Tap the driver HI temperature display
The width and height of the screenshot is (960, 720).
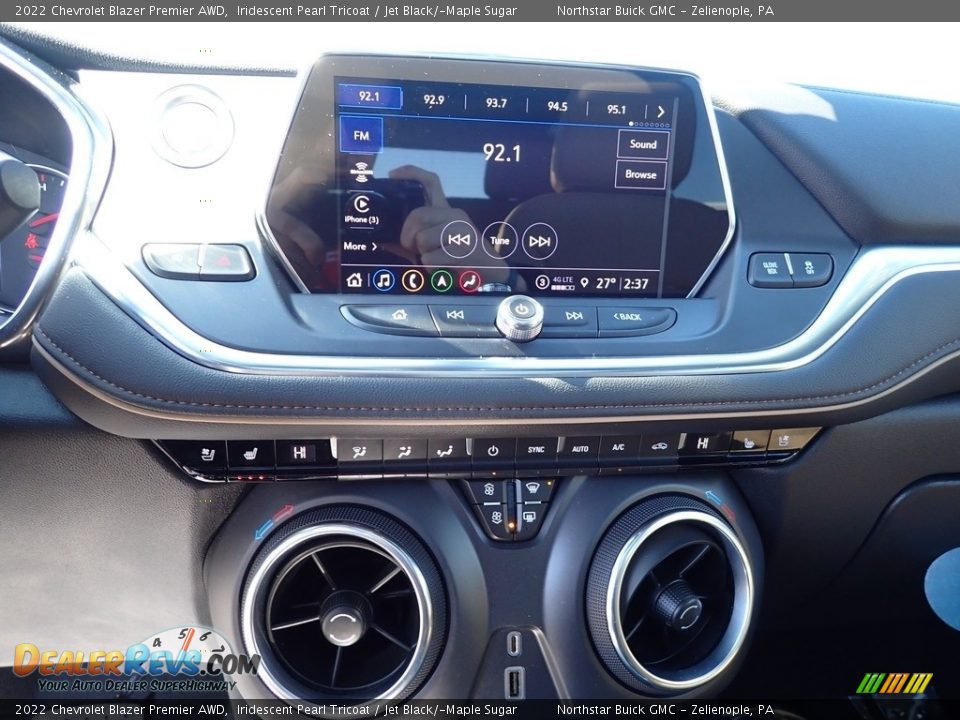(299, 452)
